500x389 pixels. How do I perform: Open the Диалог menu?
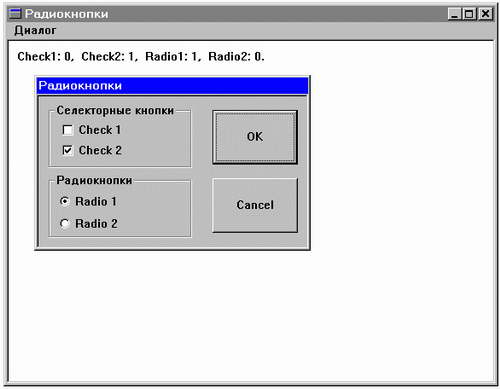pos(35,30)
